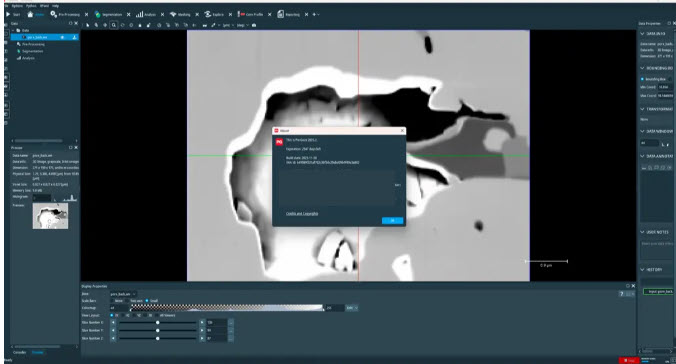Increase Slice Number X with right arrow
The image size is (676, 364).
(x=202, y=322)
